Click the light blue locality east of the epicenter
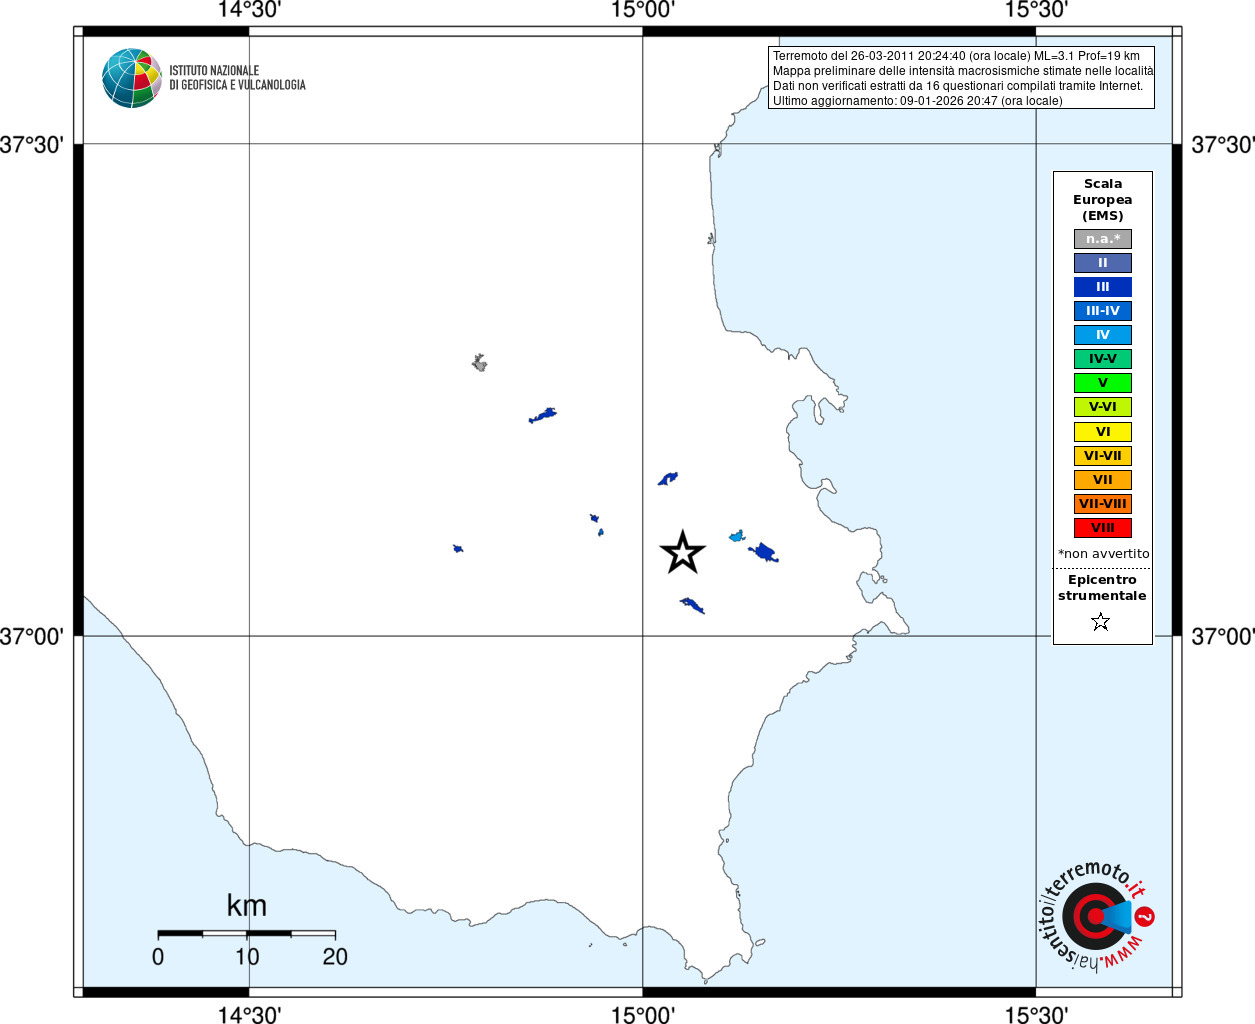1255x1024 pixels. pyautogui.click(x=737, y=536)
